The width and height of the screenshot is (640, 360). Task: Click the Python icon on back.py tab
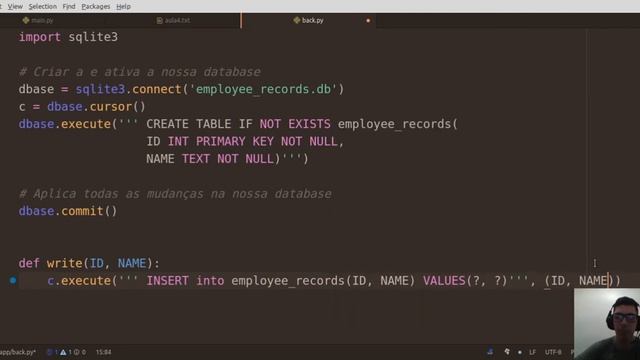pos(297,20)
